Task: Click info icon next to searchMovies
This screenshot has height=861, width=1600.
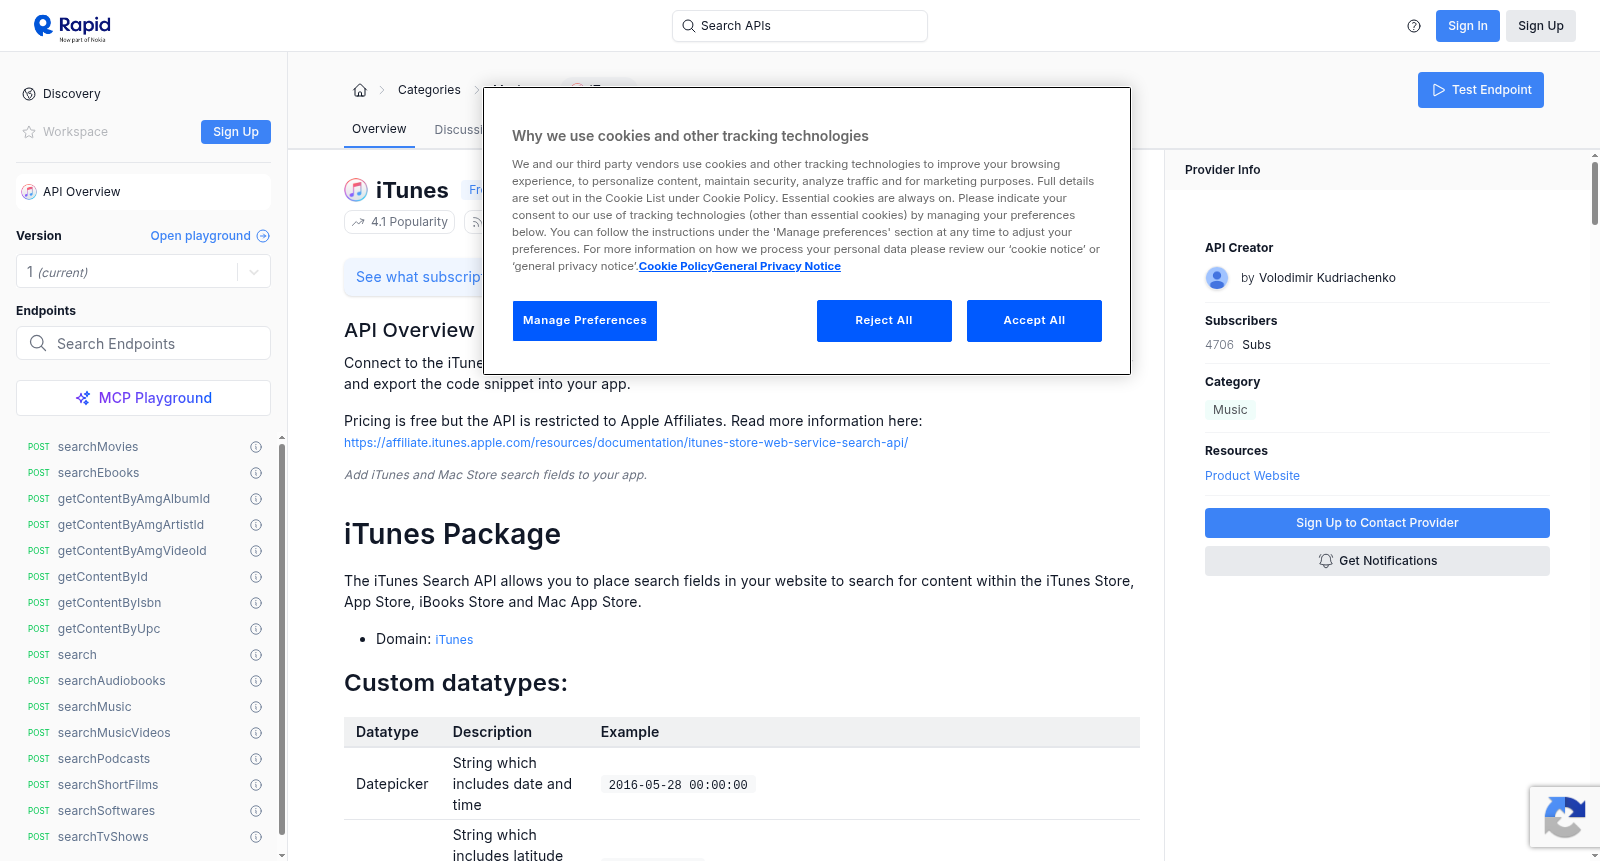Action: 256,447
